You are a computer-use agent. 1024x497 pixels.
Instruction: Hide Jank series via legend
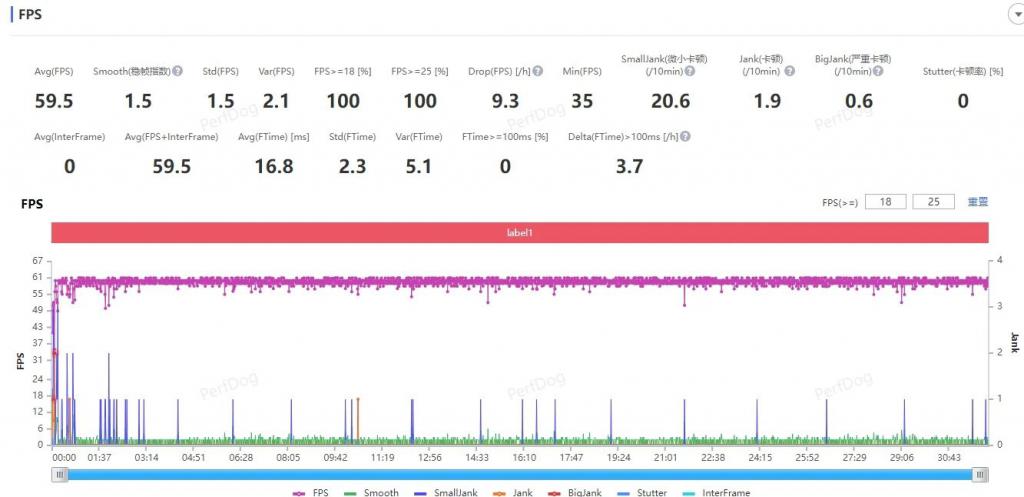tap(513, 492)
